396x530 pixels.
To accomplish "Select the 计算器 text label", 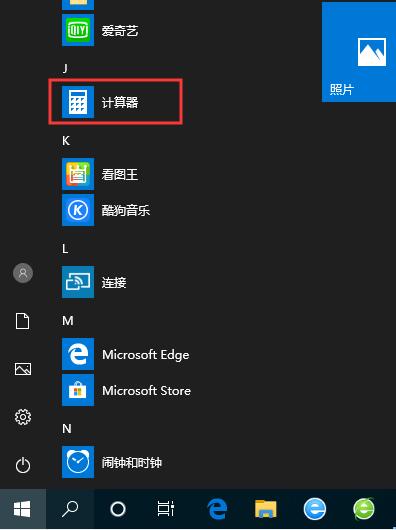I will pos(120,102).
